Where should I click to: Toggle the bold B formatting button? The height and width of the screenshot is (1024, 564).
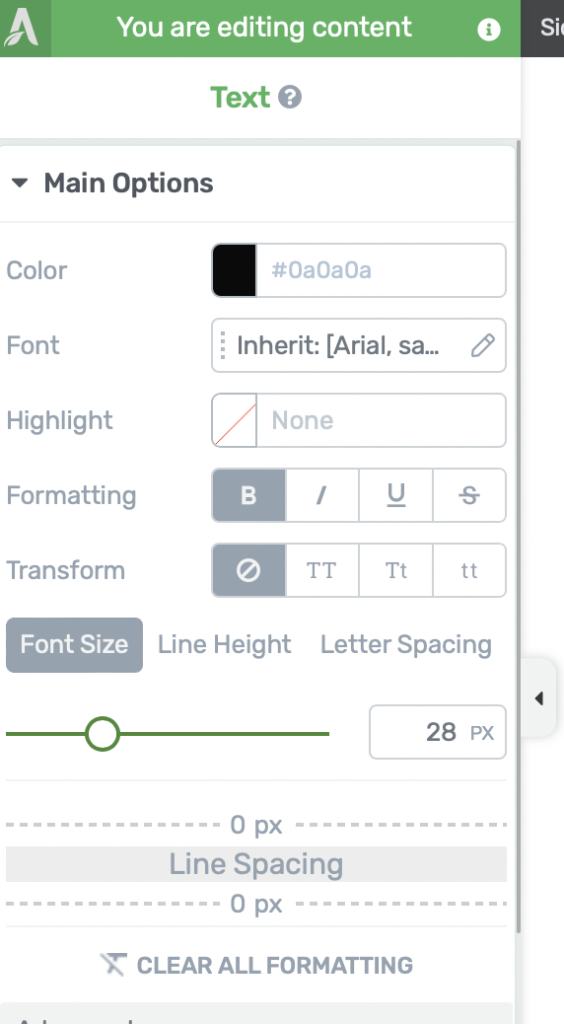coord(249,495)
